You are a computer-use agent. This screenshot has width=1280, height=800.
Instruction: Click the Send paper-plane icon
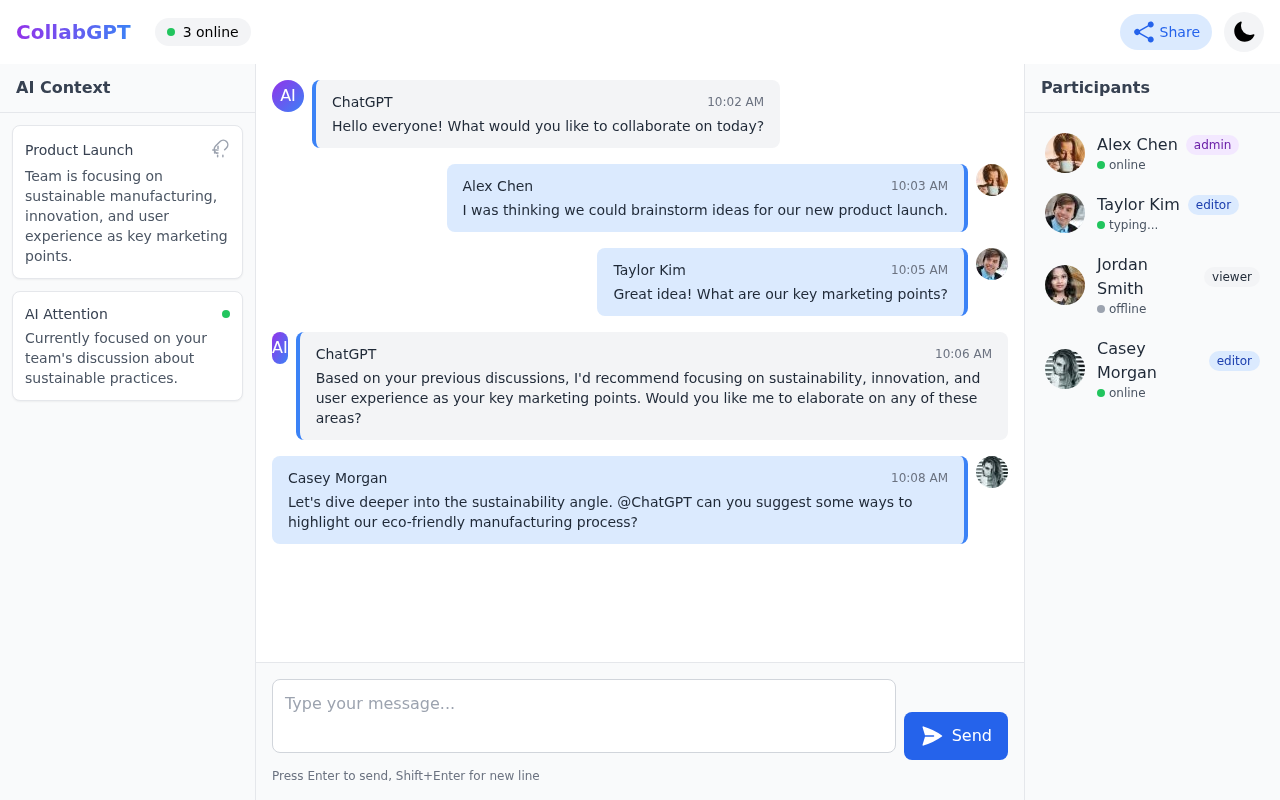[930, 736]
